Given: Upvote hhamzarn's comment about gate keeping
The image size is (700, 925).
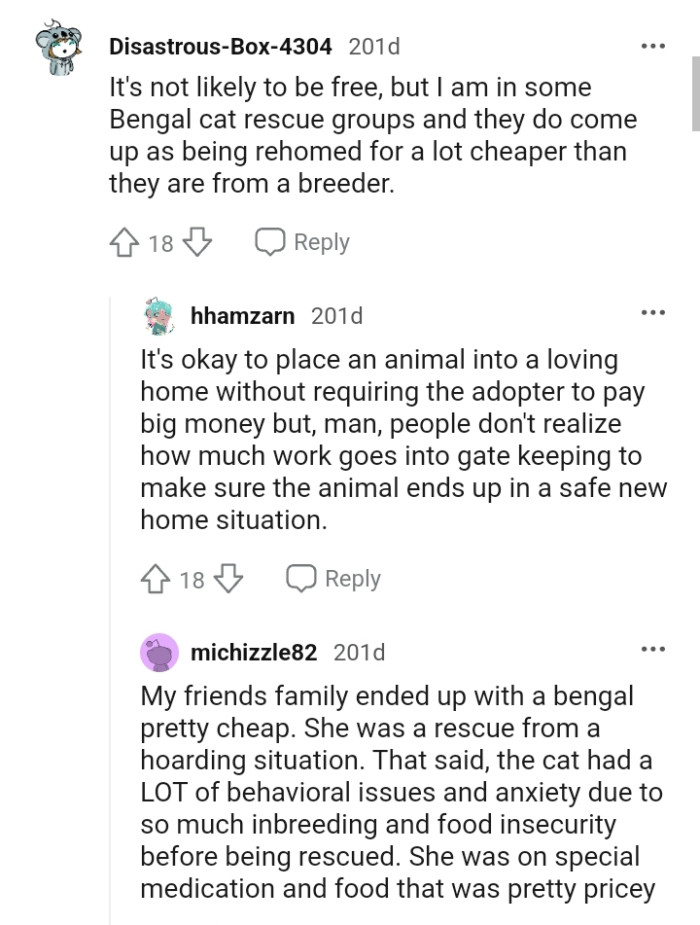Looking at the screenshot, I should (156, 578).
